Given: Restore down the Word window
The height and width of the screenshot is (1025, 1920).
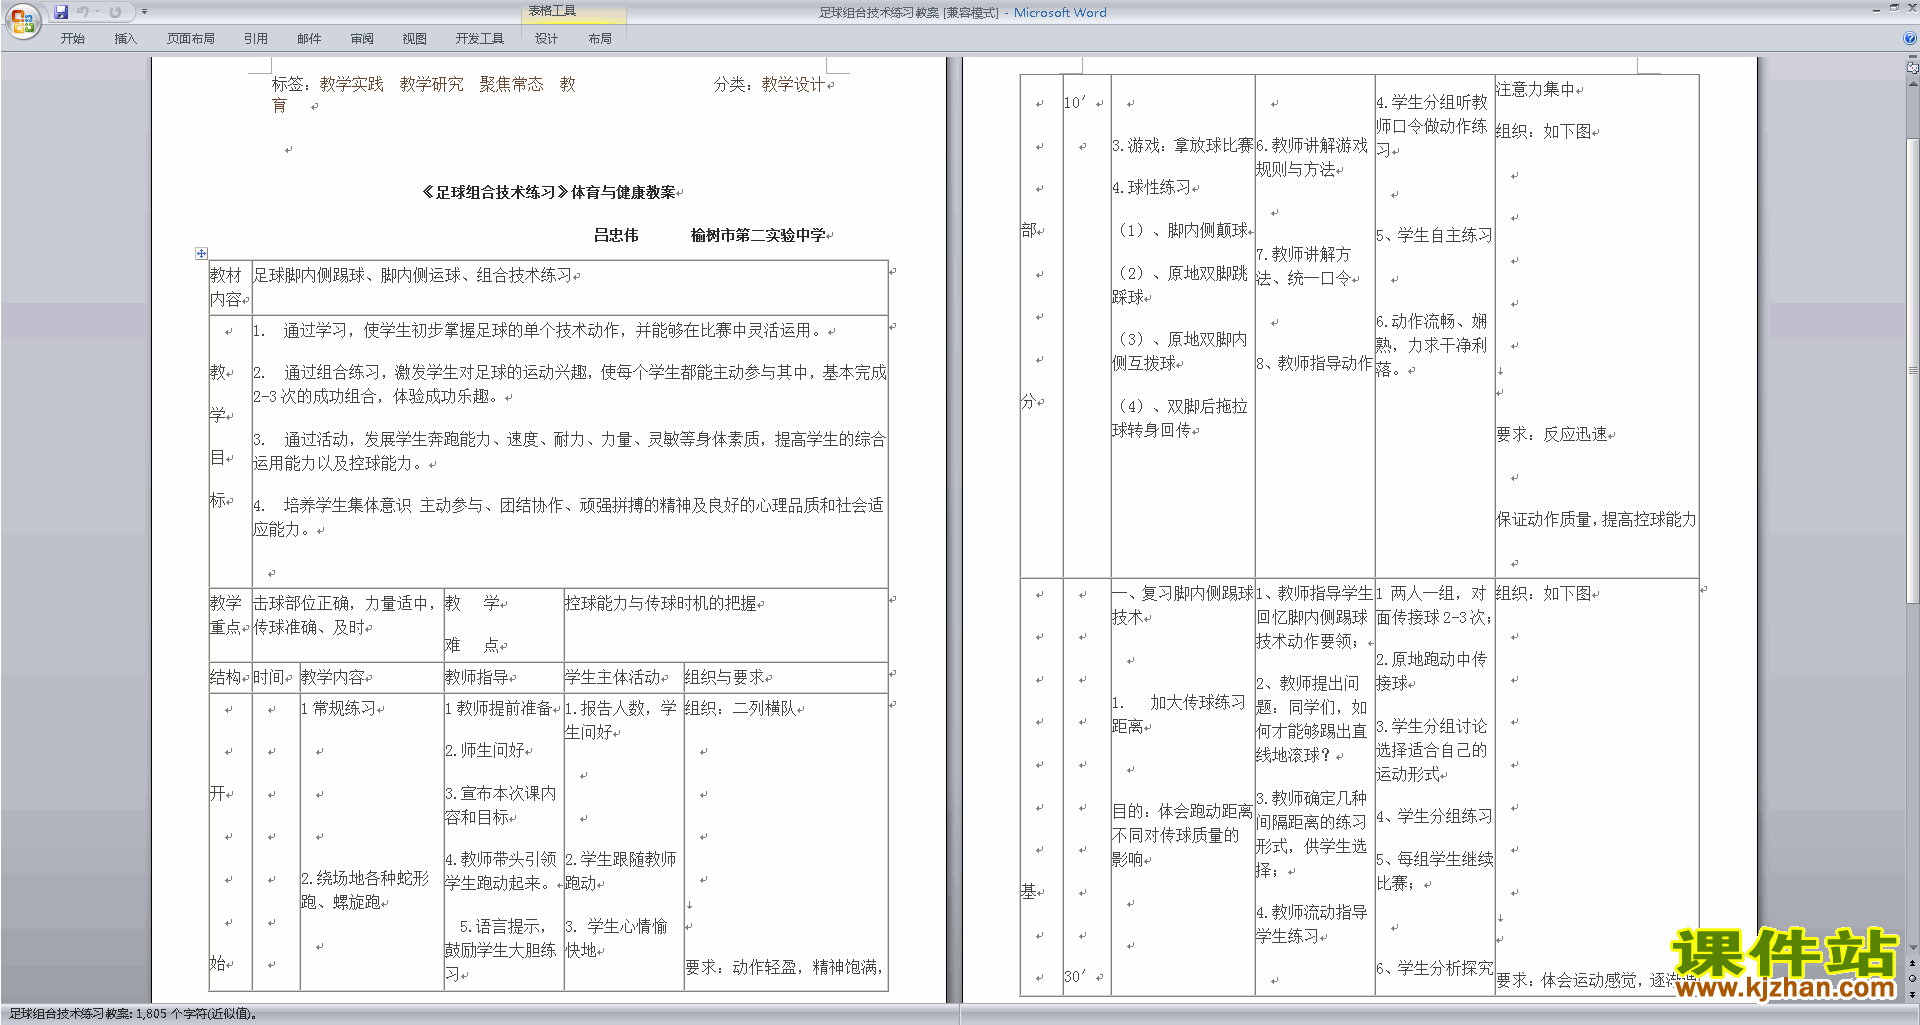Looking at the screenshot, I should point(1894,8).
